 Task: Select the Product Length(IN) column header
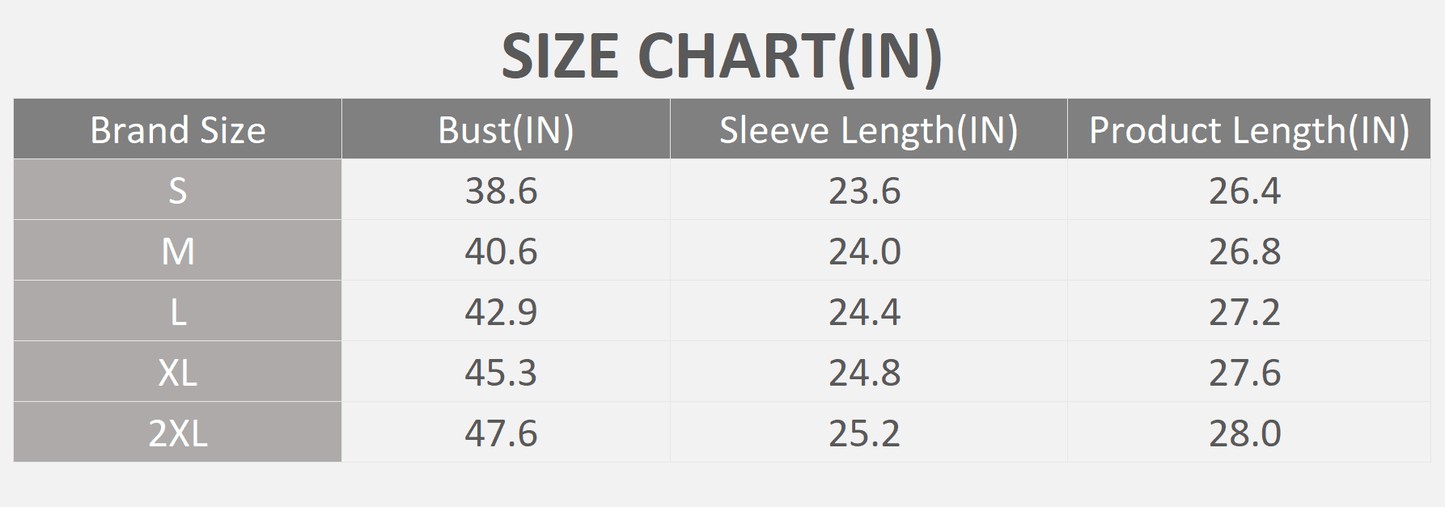(1249, 130)
